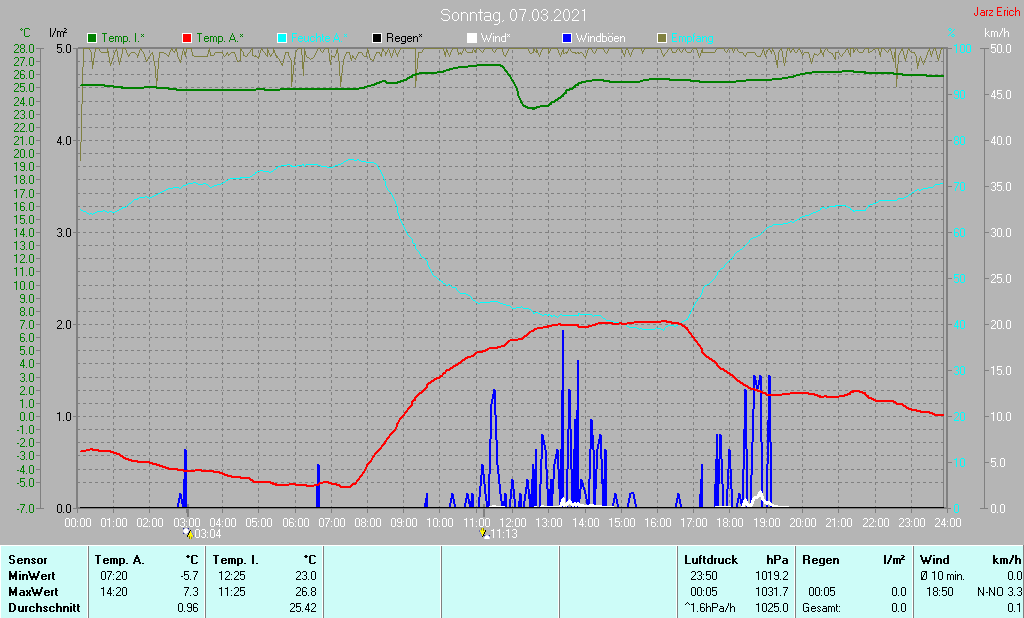Viewport: 1024px width, 618px height.
Task: Click the black Regen legend swatch
Action: (377, 38)
